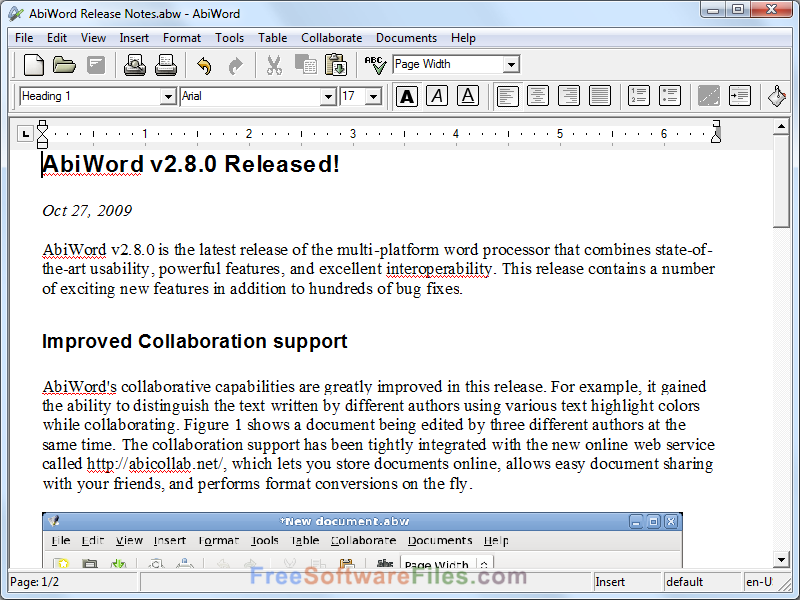Image resolution: width=800 pixels, height=600 pixels.
Task: Maximize the AbiWord window
Action: click(x=738, y=10)
